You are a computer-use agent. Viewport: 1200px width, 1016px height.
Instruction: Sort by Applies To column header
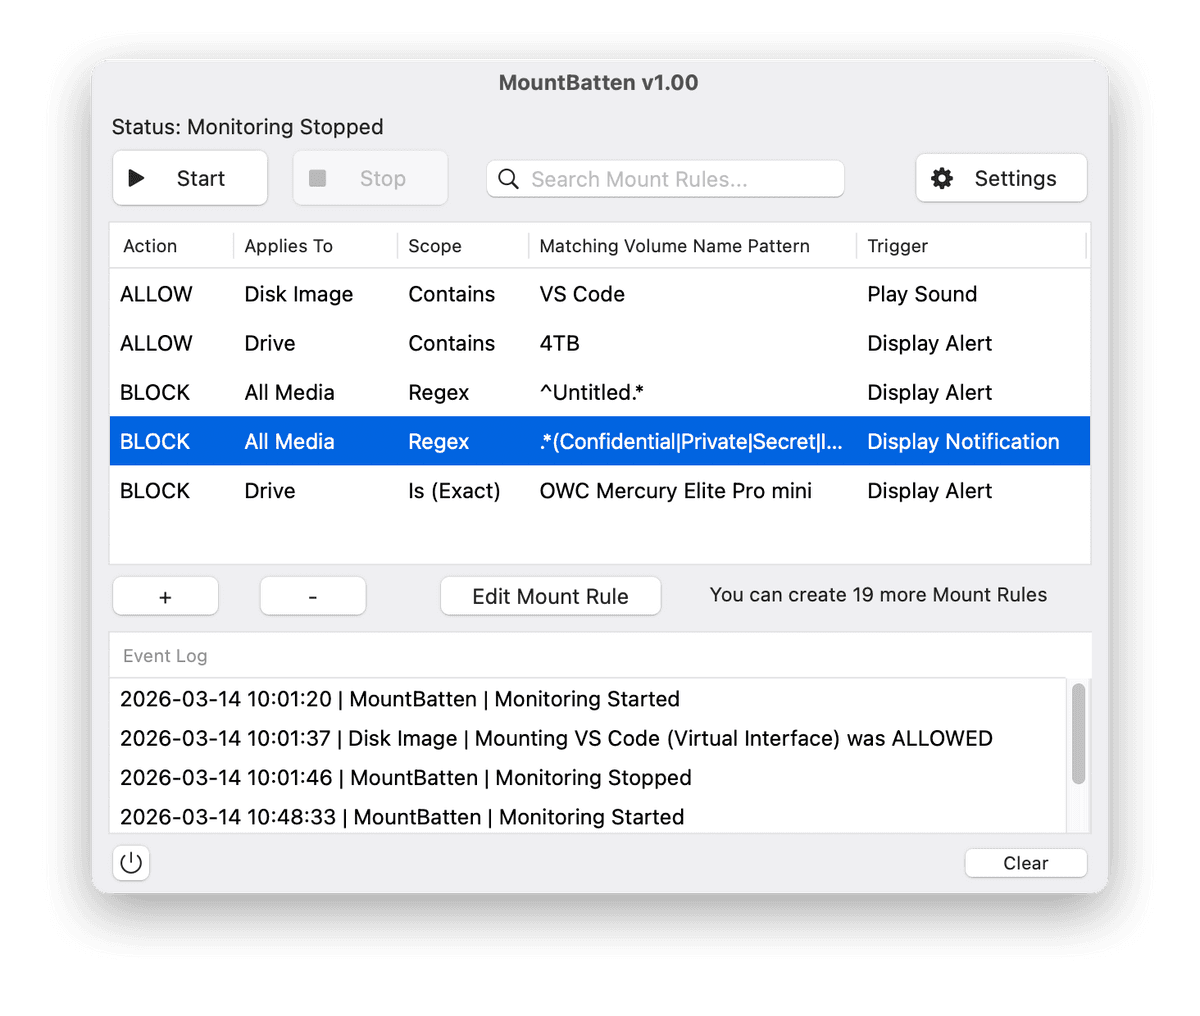289,246
